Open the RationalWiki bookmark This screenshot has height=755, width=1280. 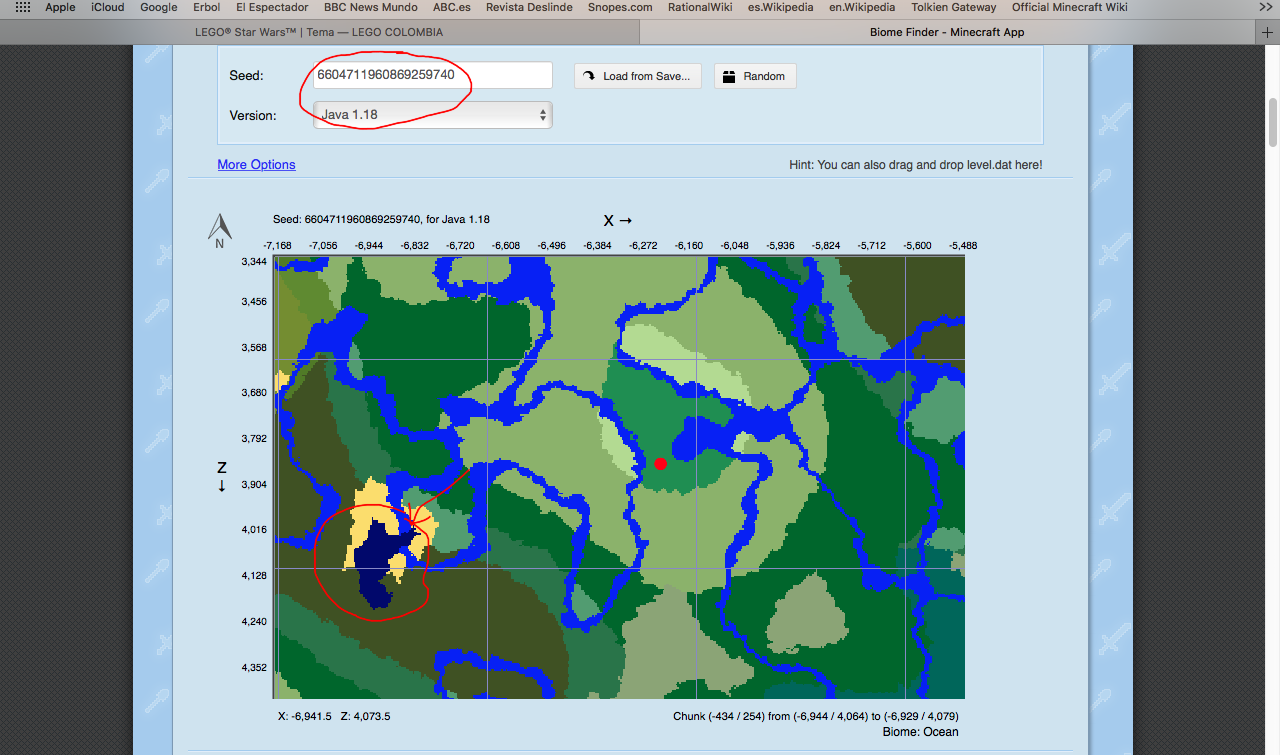click(x=701, y=7)
